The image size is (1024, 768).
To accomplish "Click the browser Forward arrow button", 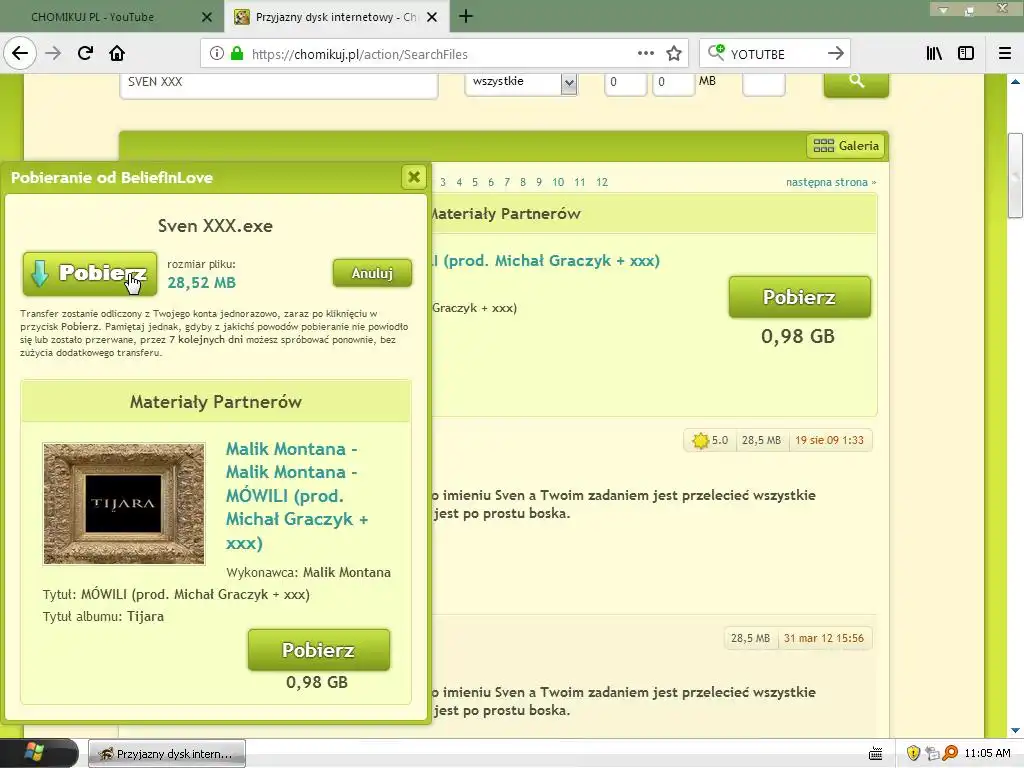I will pyautogui.click(x=53, y=54).
